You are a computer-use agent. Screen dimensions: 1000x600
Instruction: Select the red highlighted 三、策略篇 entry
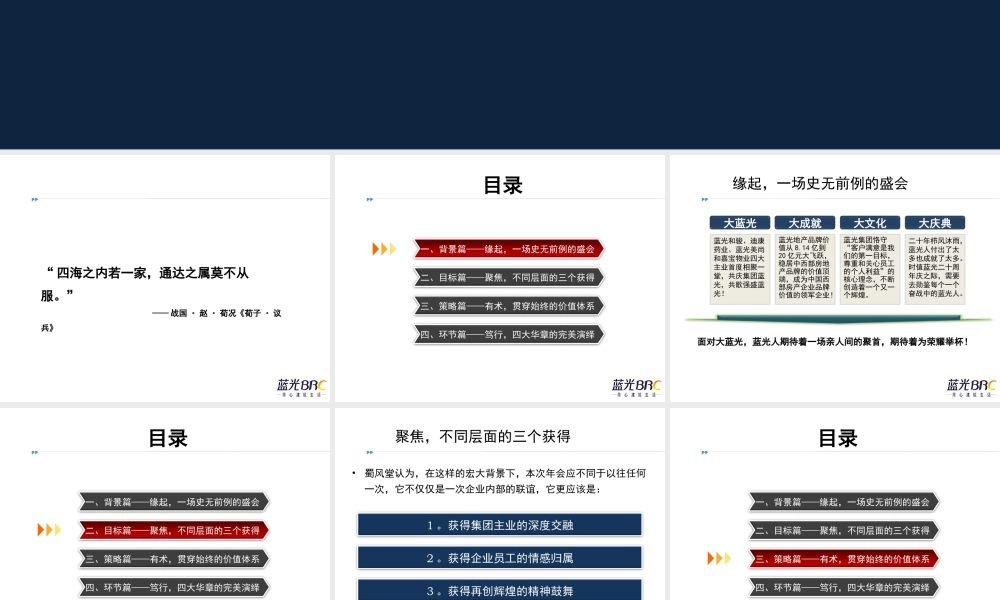tap(843, 559)
